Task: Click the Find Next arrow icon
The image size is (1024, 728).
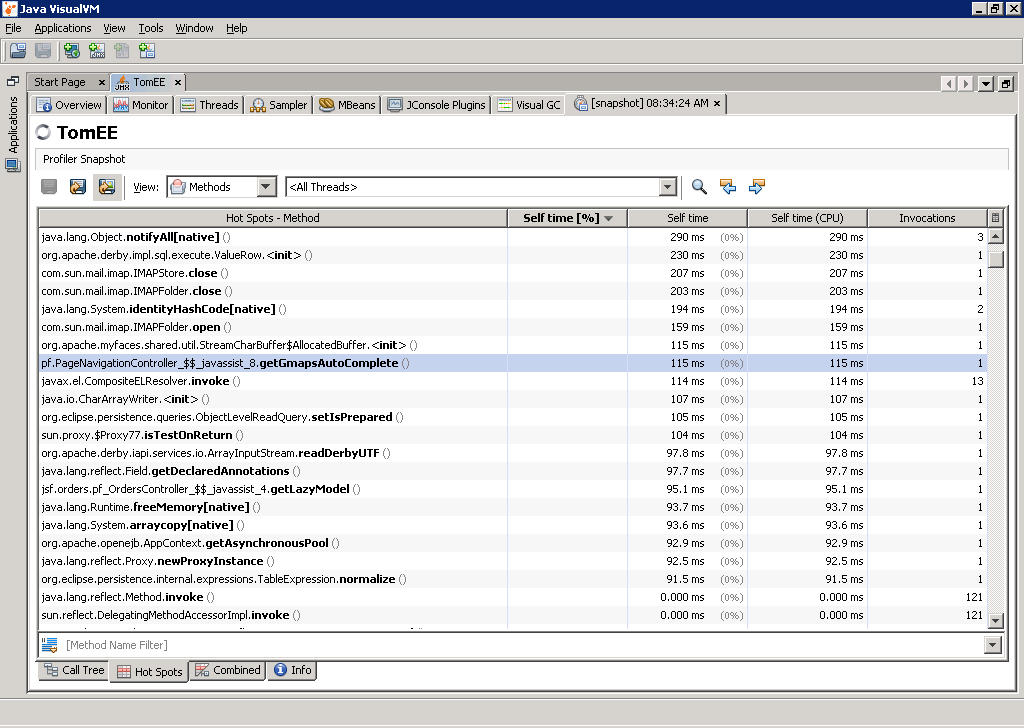Action: click(756, 187)
